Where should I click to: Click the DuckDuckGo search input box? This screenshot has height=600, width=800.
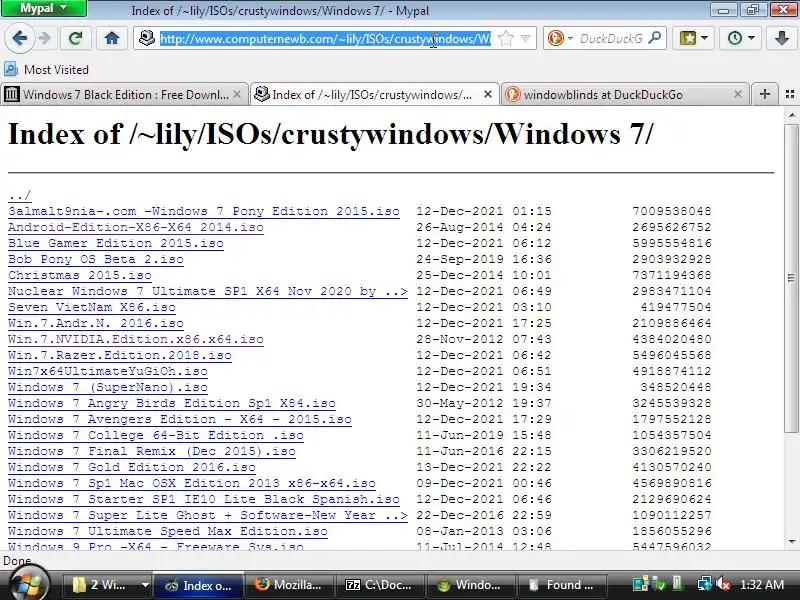point(611,38)
